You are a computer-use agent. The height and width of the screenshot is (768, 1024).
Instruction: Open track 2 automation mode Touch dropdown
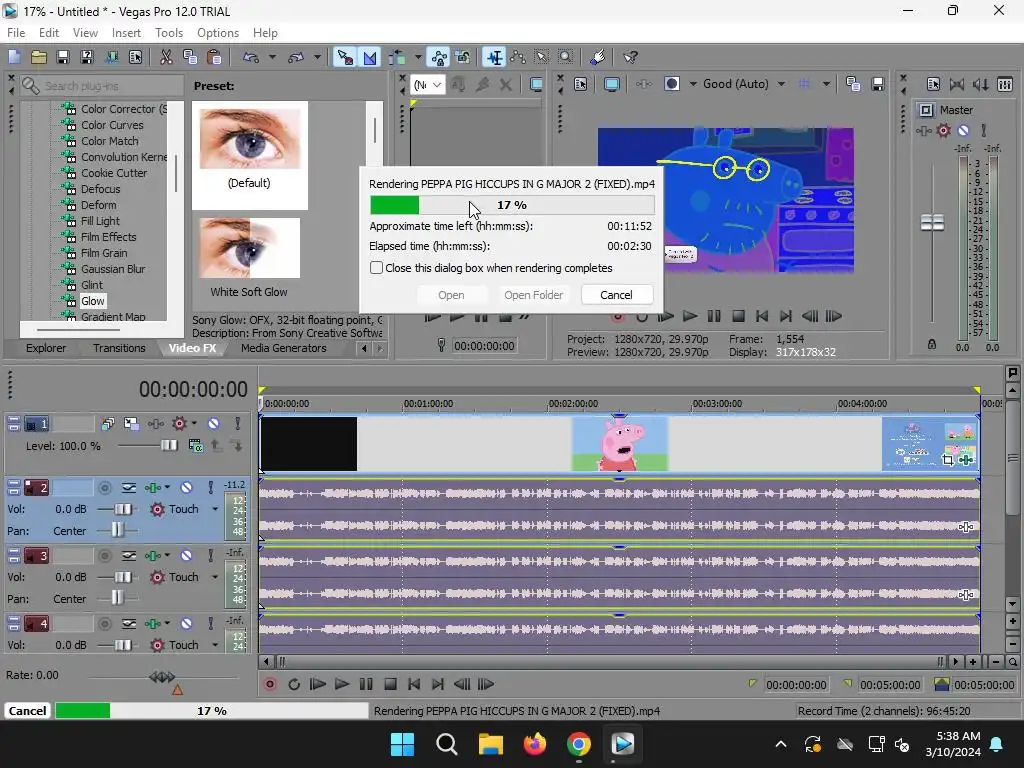[215, 509]
